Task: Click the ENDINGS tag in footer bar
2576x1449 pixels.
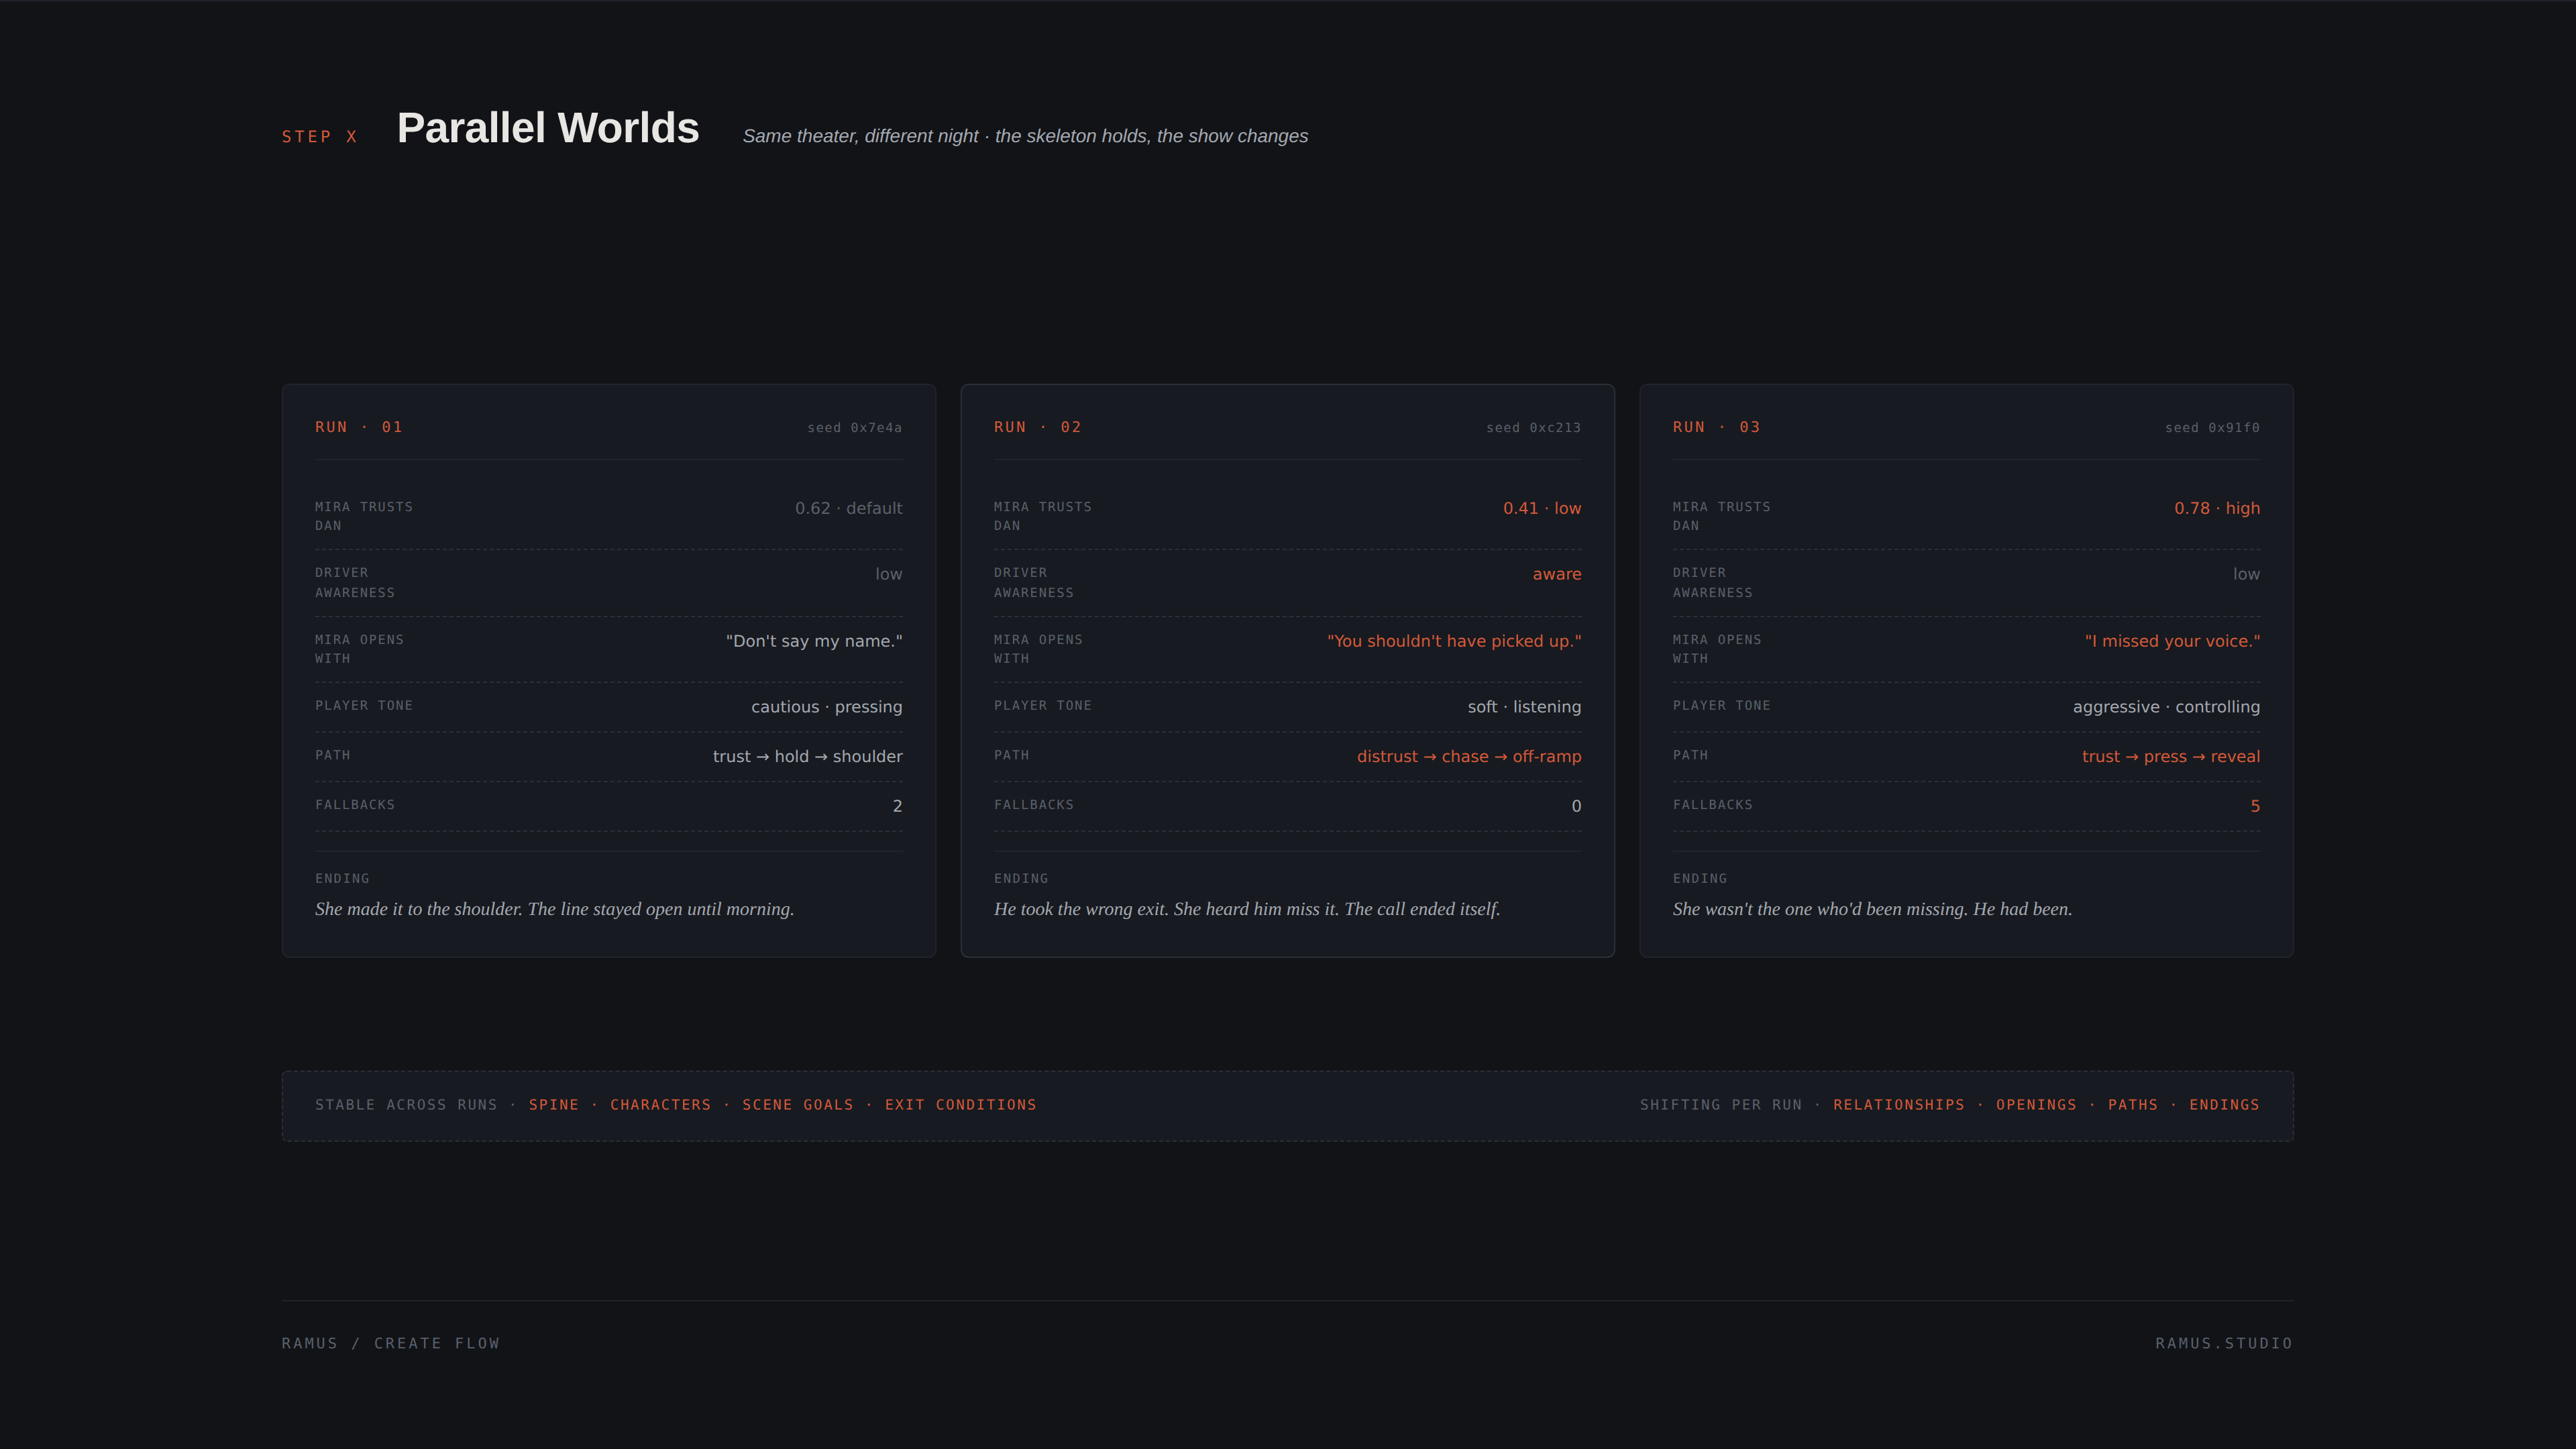Action: (x=2225, y=1105)
